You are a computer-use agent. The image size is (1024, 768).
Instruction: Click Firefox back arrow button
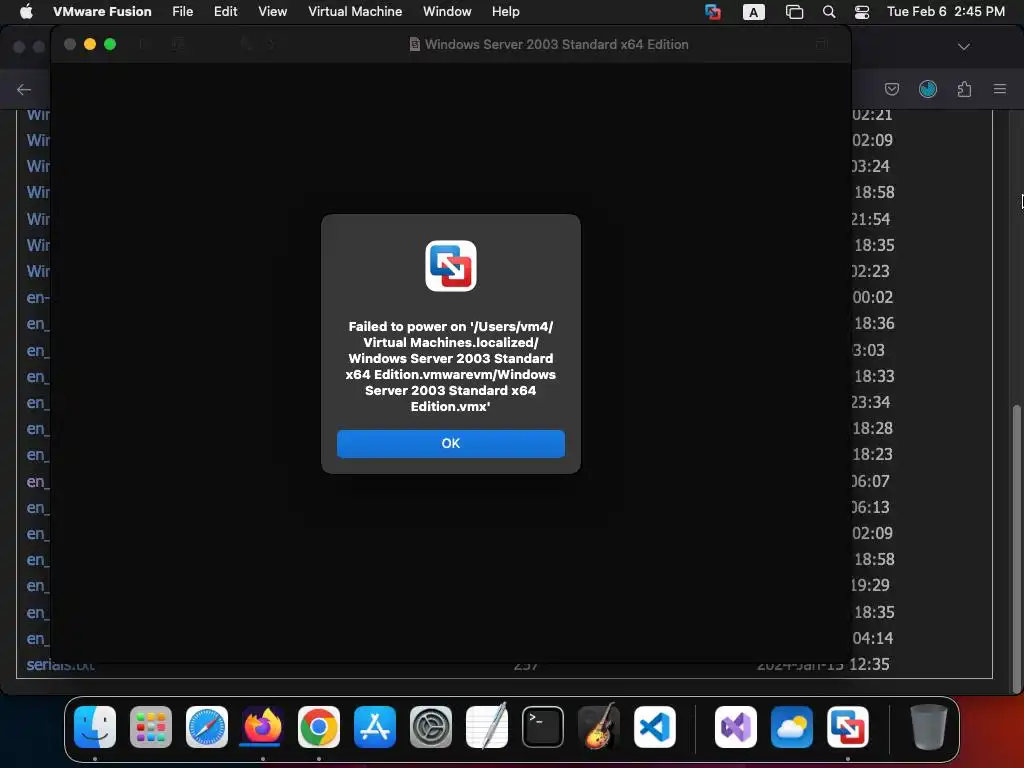point(24,89)
